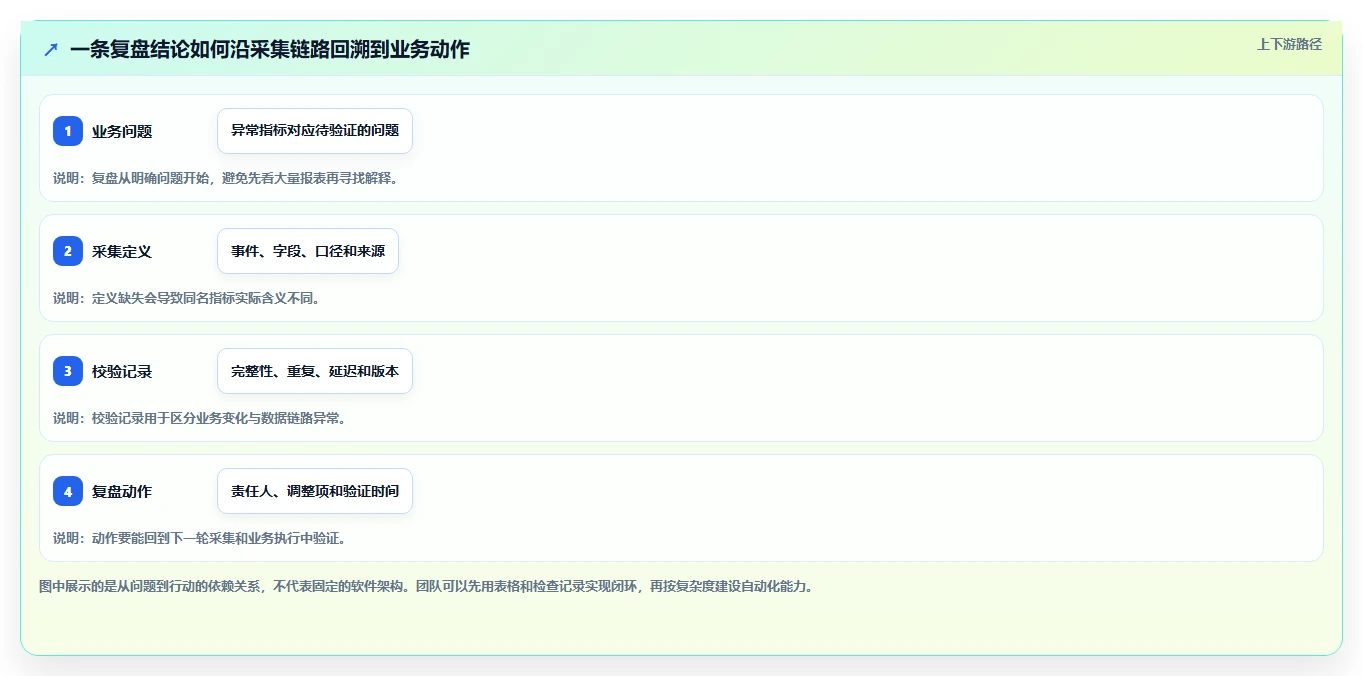Click the note 说明：动作要能回到下一轮采集
This screenshot has height=676, width=1363.
200,538
